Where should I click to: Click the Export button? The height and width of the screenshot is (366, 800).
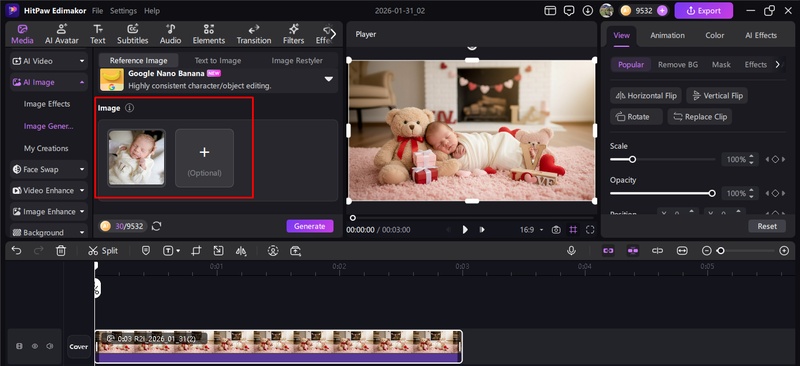pyautogui.click(x=704, y=10)
